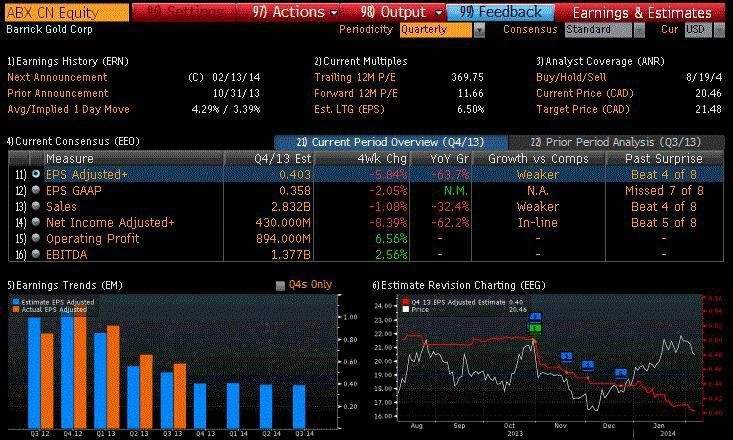Click the ABX CN Equity ticker field

(x=67, y=12)
